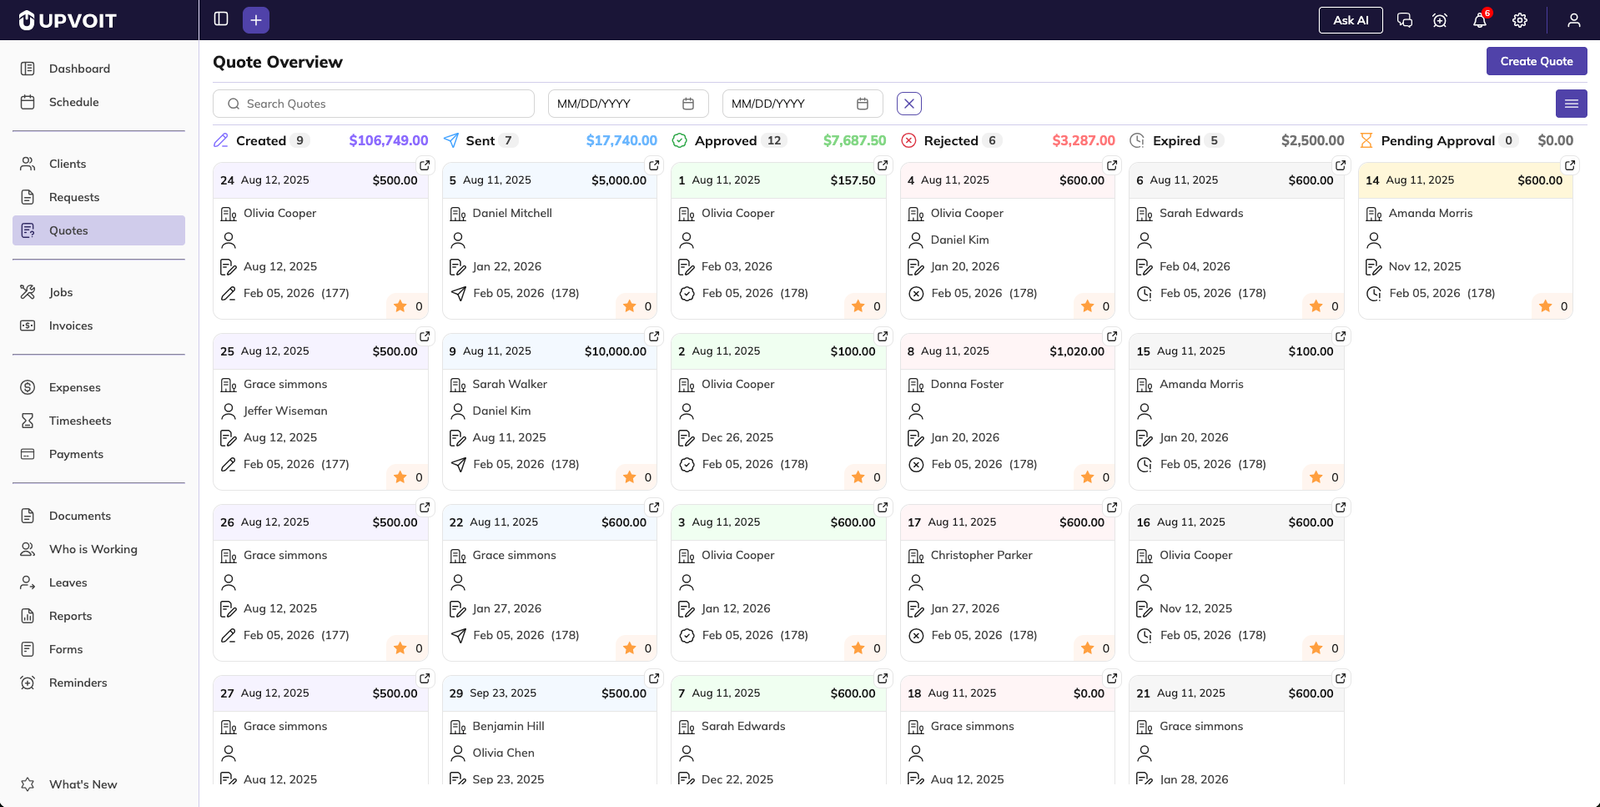
Task: Switch to list view icon
Action: (x=1571, y=104)
